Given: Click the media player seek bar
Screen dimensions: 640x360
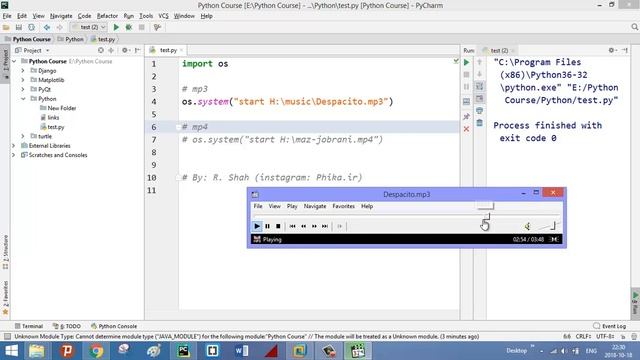Looking at the screenshot, I should click(406, 216).
